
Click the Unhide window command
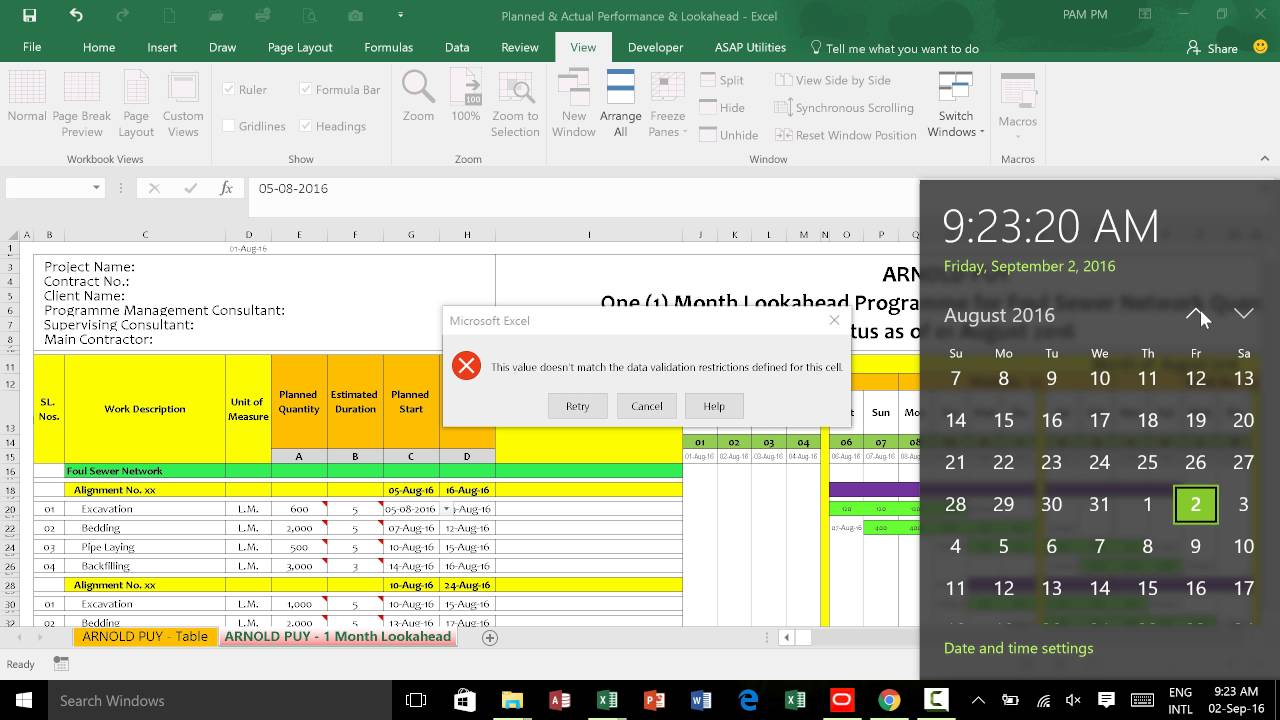pos(728,135)
